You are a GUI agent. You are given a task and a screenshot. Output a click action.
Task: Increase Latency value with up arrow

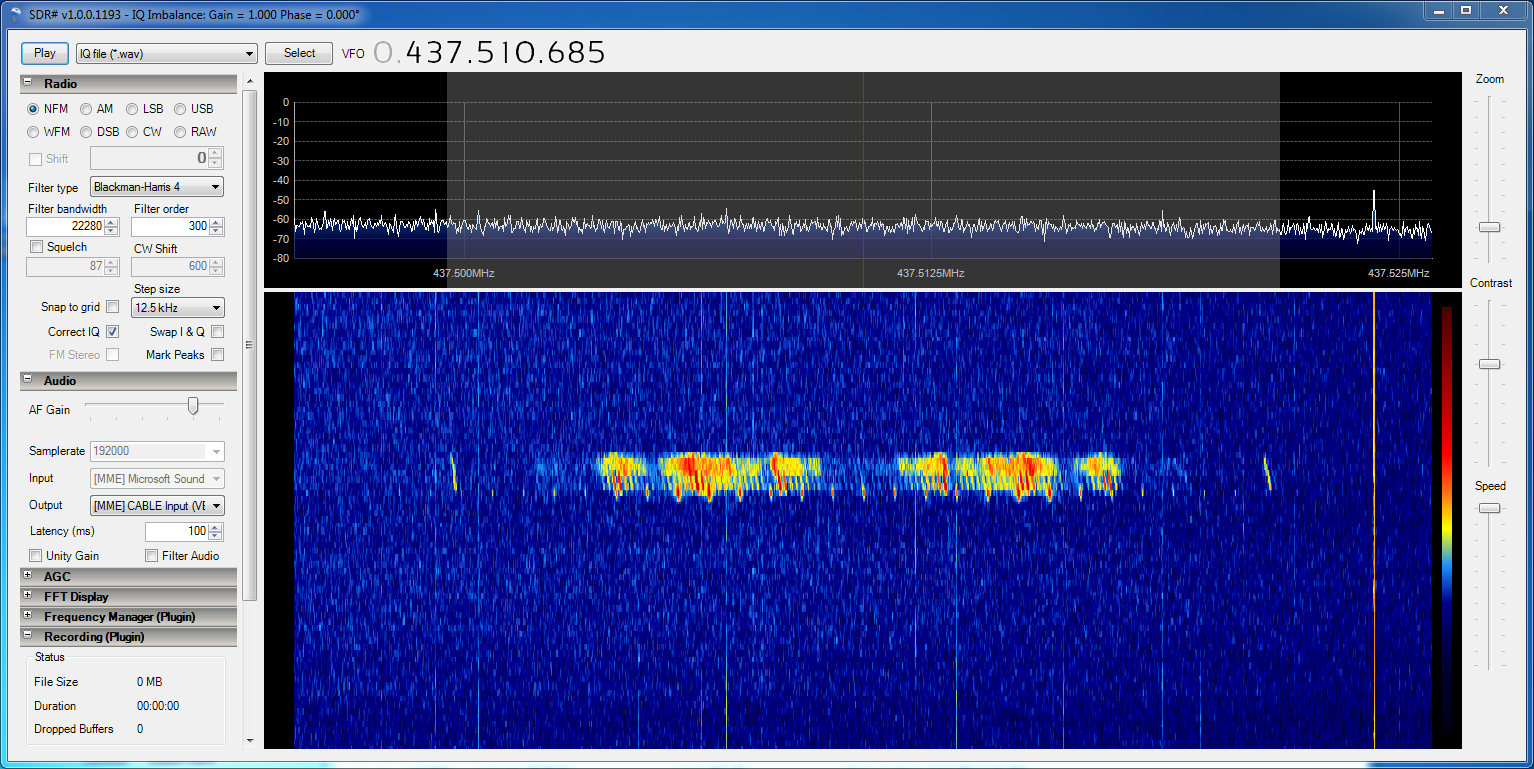[x=216, y=527]
